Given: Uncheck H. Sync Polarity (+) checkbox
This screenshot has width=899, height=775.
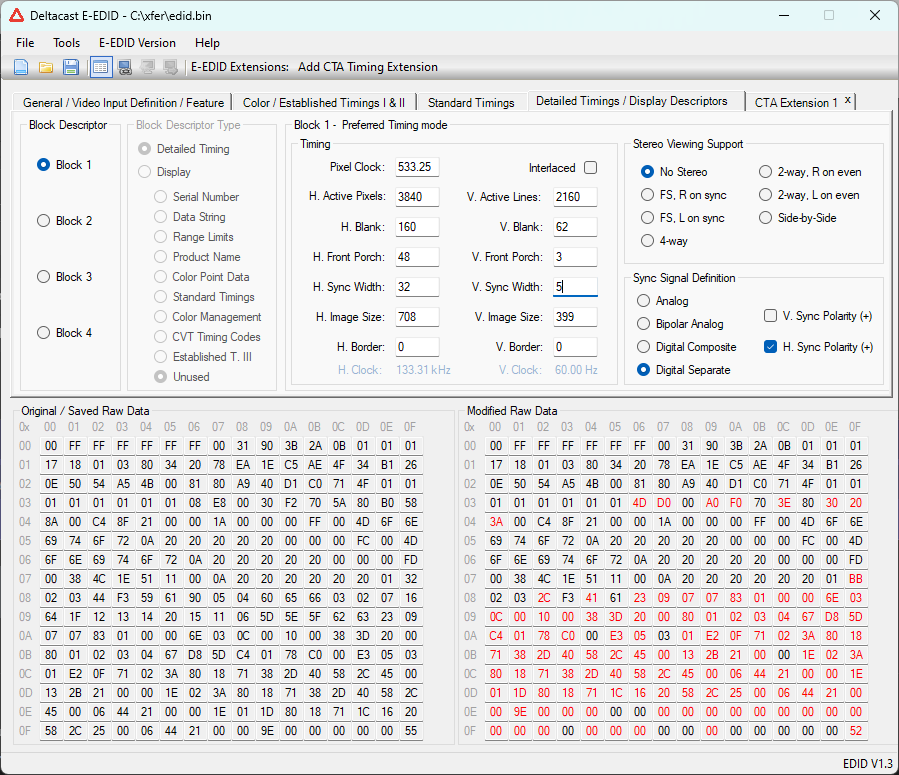Looking at the screenshot, I should [770, 347].
